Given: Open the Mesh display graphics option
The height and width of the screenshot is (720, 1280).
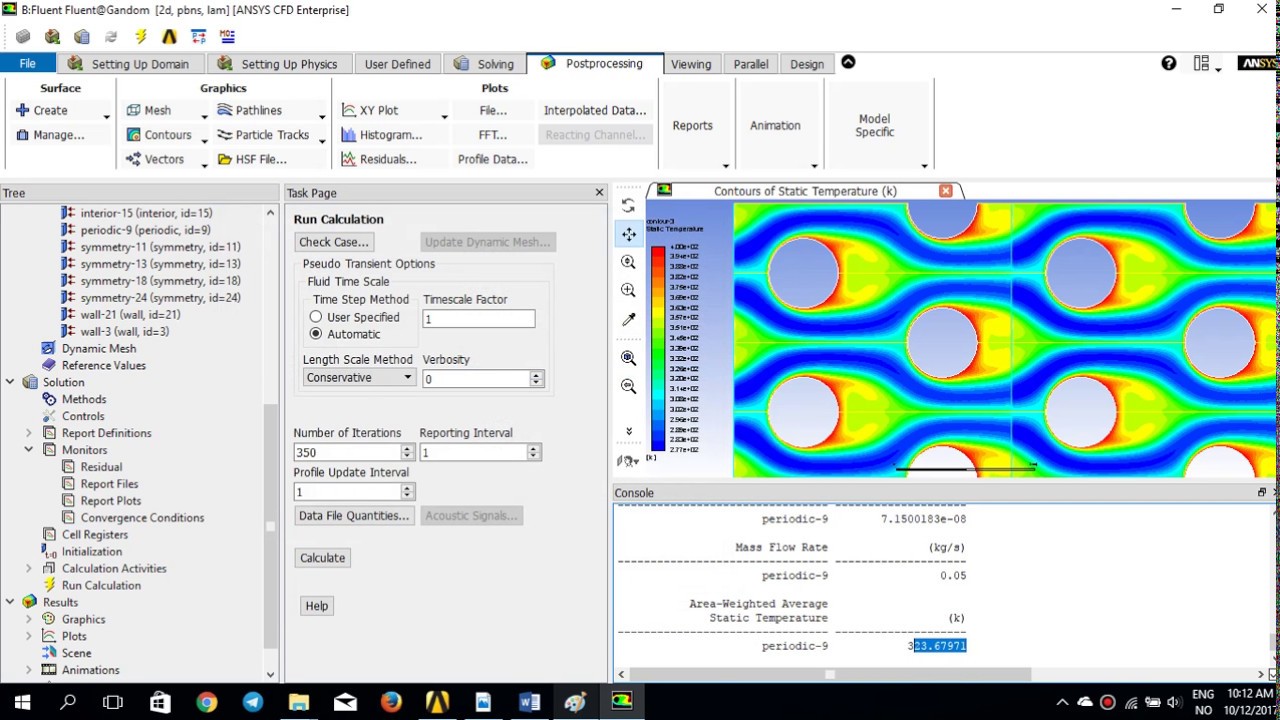Looking at the screenshot, I should pyautogui.click(x=149, y=110).
